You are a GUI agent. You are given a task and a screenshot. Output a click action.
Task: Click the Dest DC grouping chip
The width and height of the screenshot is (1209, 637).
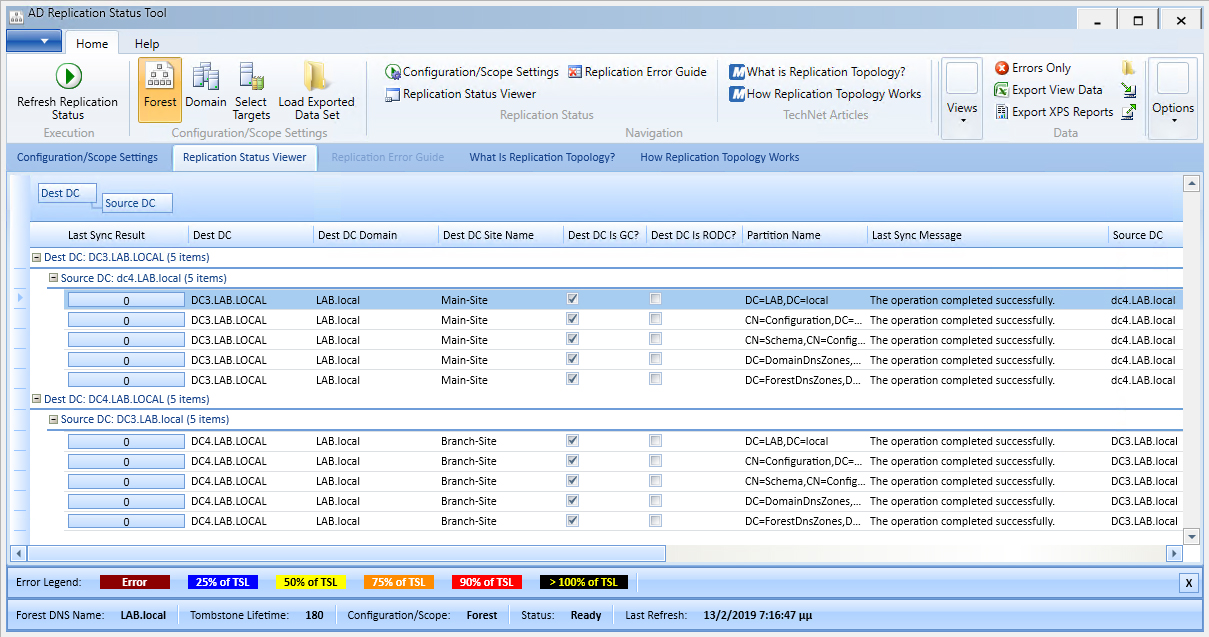pyautogui.click(x=67, y=193)
